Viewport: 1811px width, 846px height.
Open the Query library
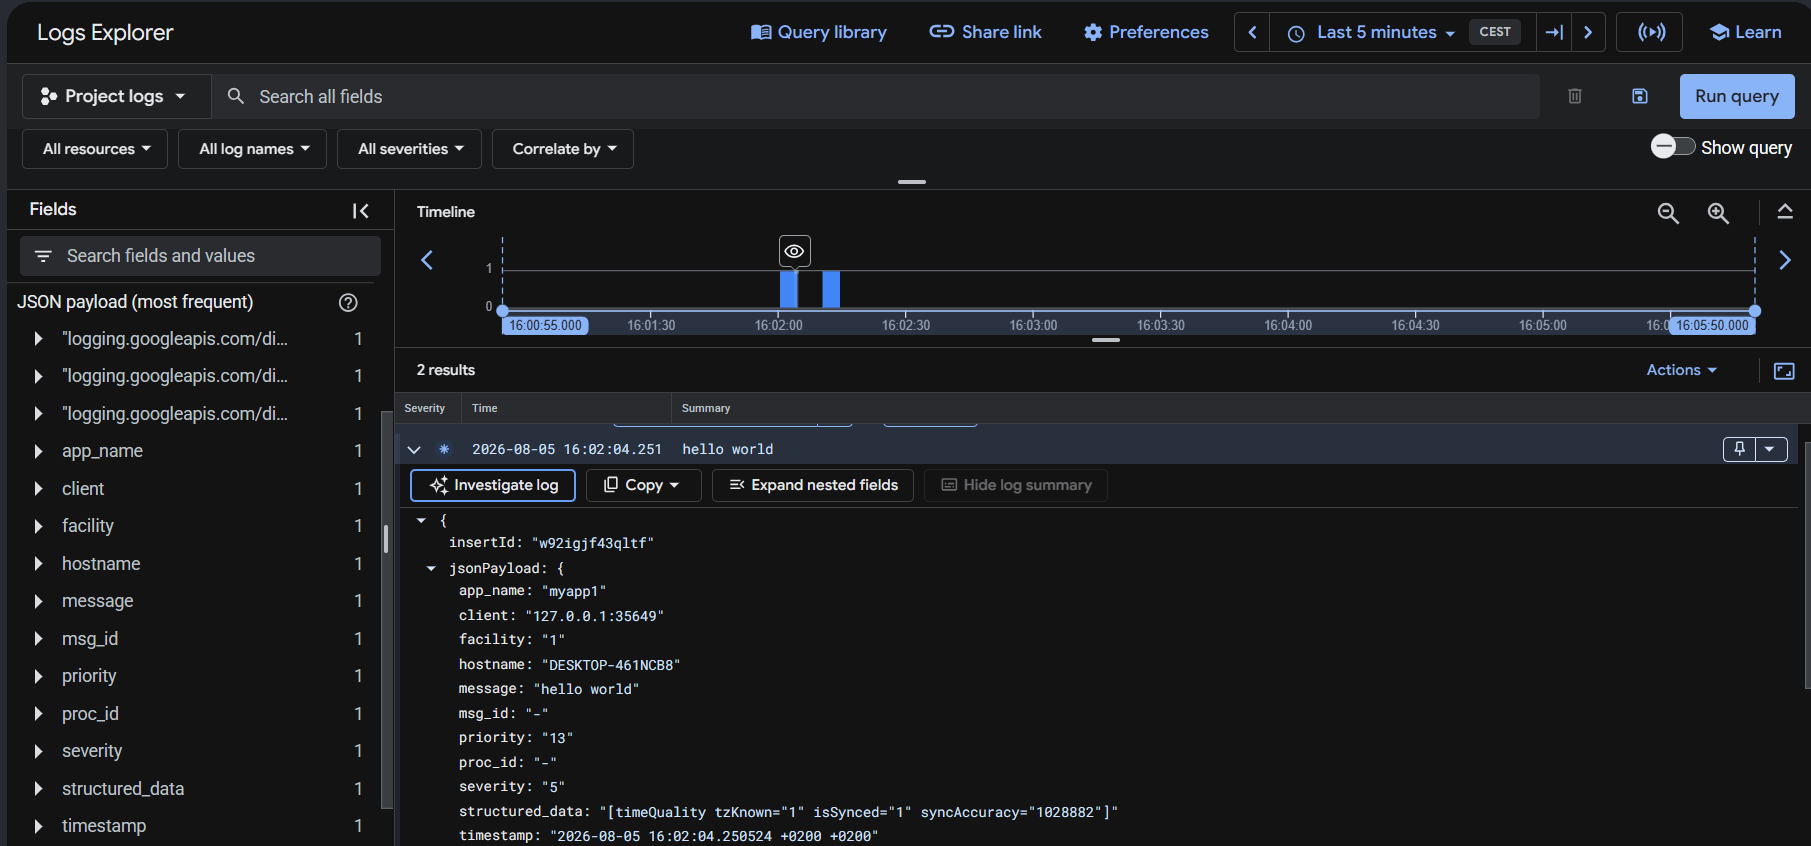click(x=818, y=32)
